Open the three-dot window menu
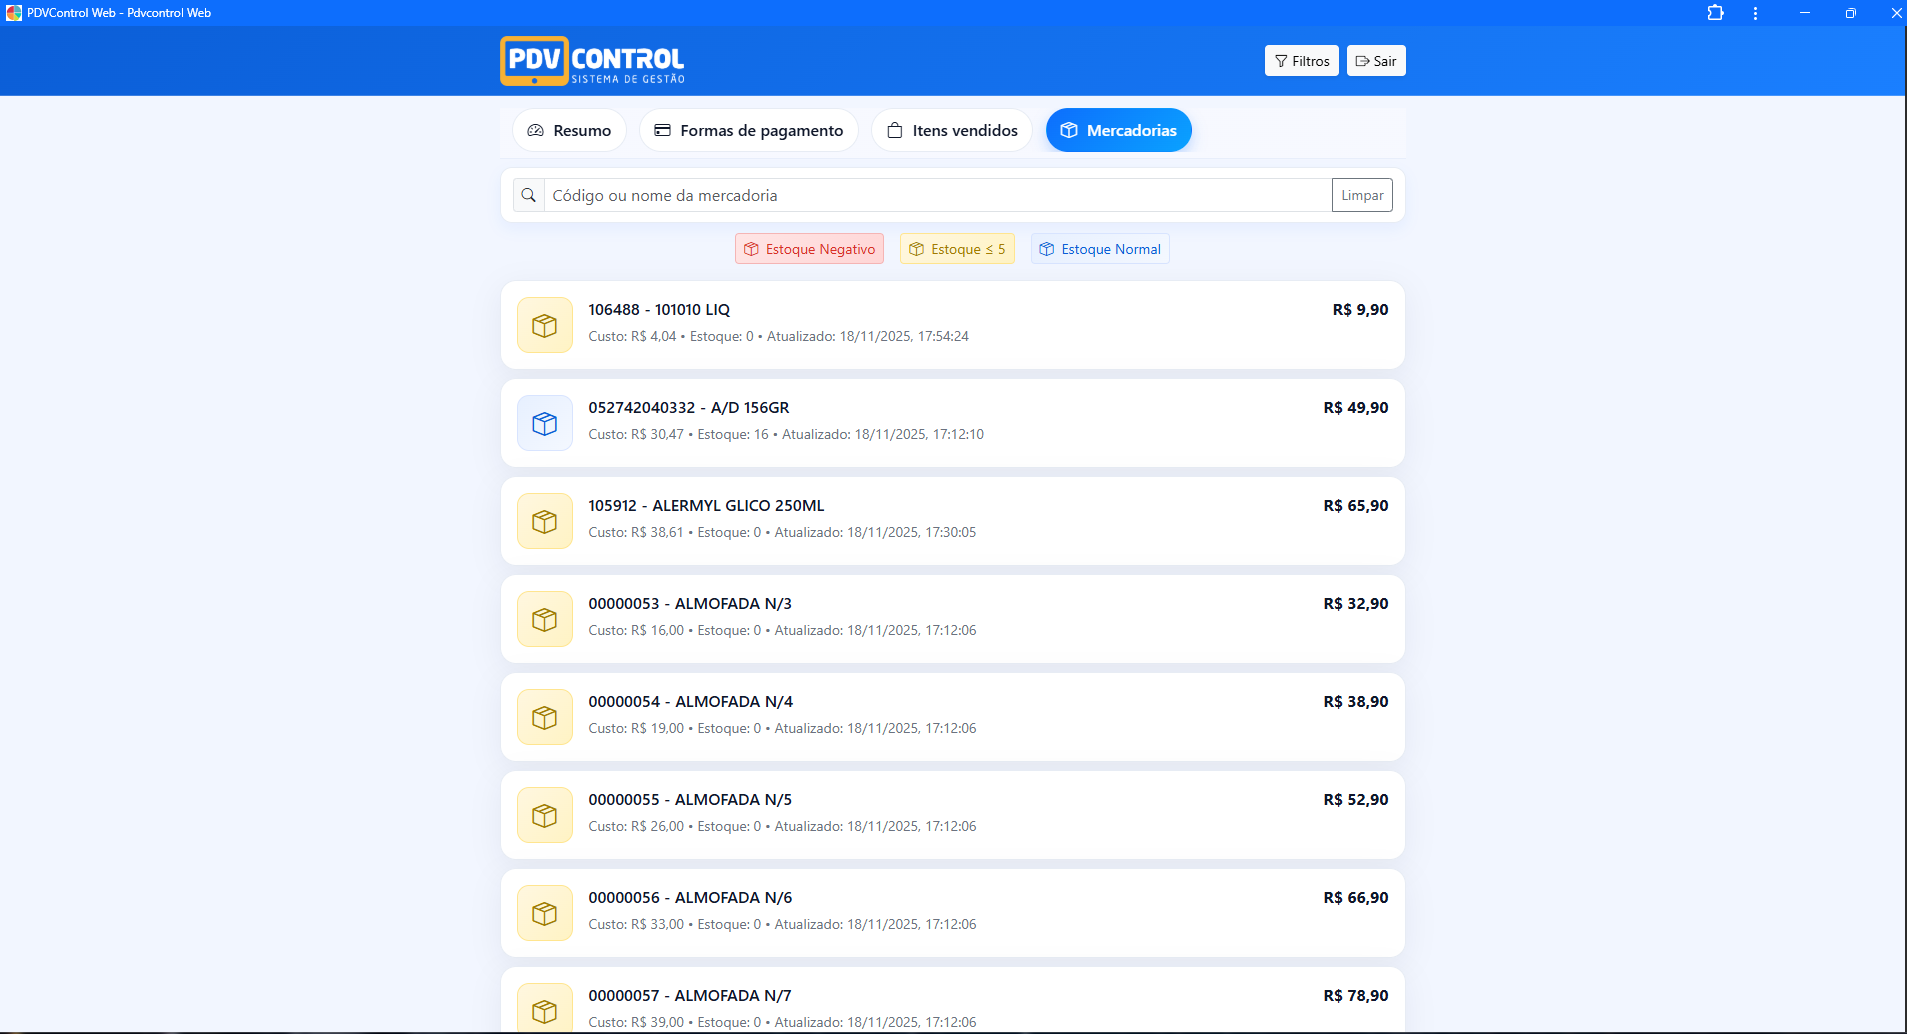Screen dimensions: 1907x1034 click(1755, 13)
